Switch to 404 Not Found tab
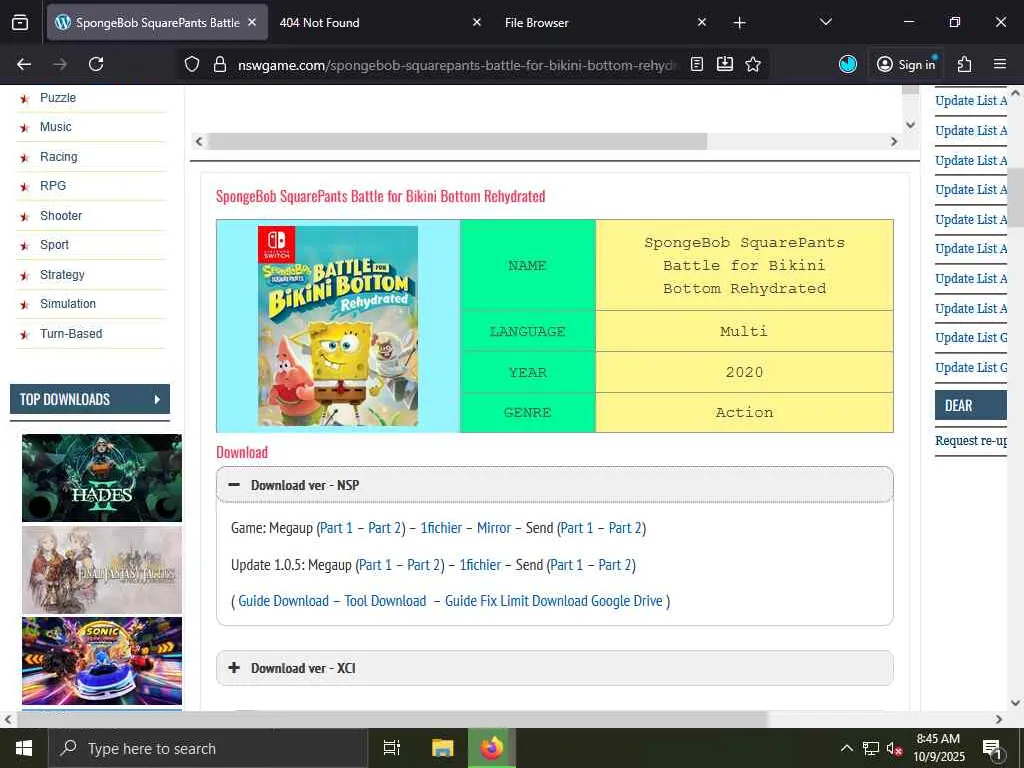 coord(381,22)
